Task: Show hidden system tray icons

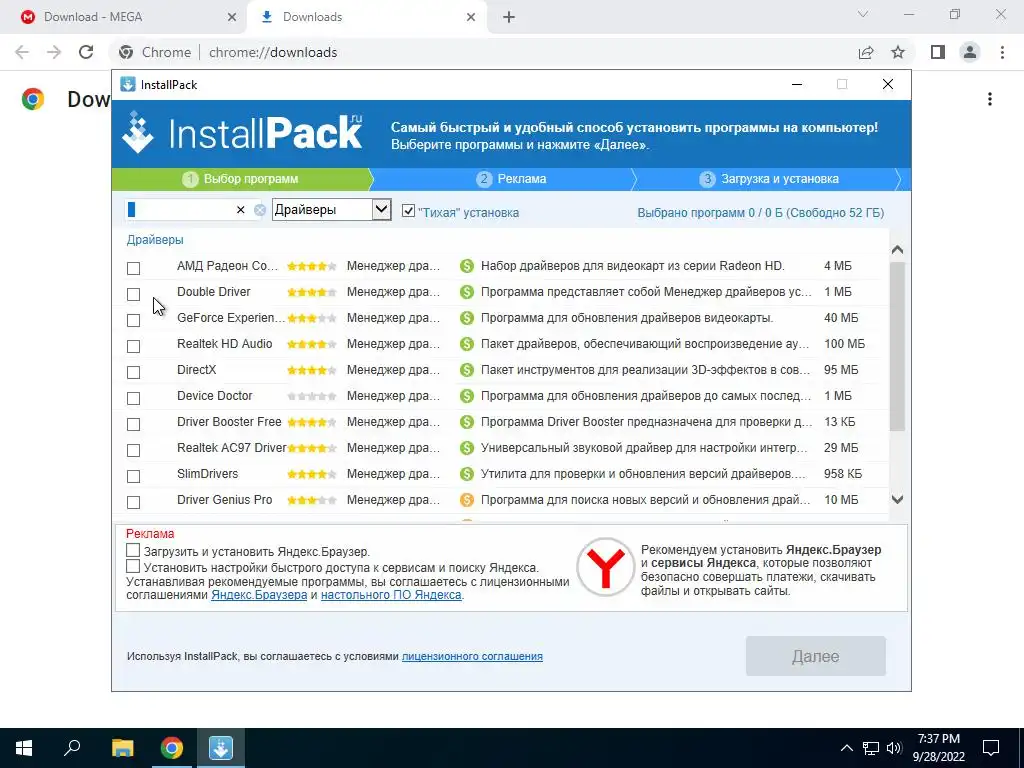Action: tap(846, 748)
